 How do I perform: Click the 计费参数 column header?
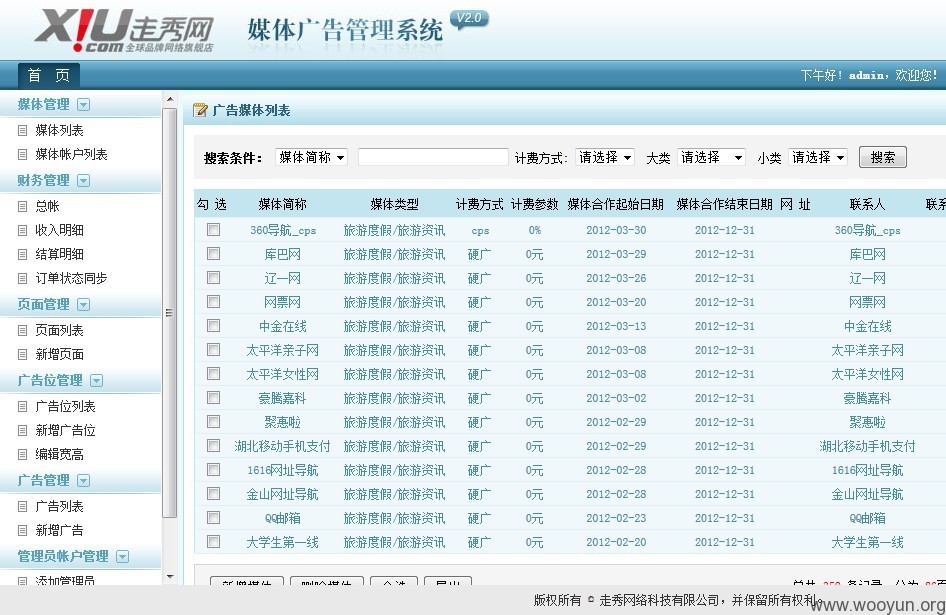tap(535, 205)
